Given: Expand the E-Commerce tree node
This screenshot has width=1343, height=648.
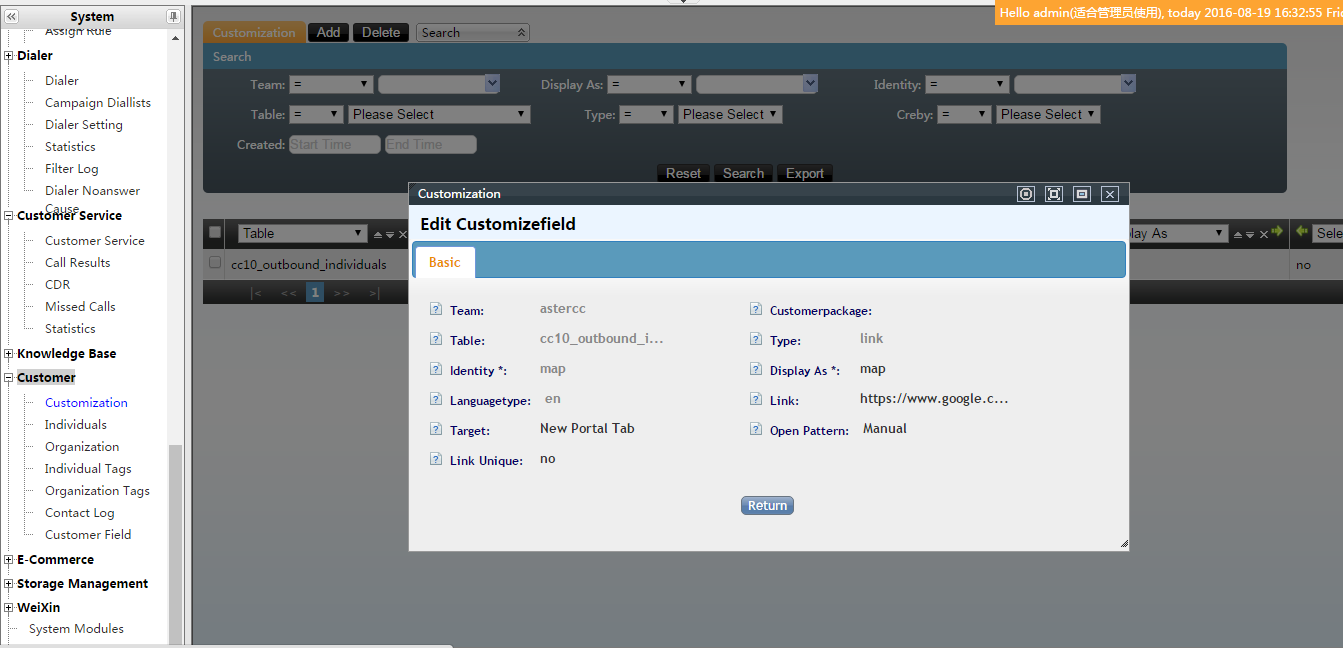Looking at the screenshot, I should click(9, 560).
